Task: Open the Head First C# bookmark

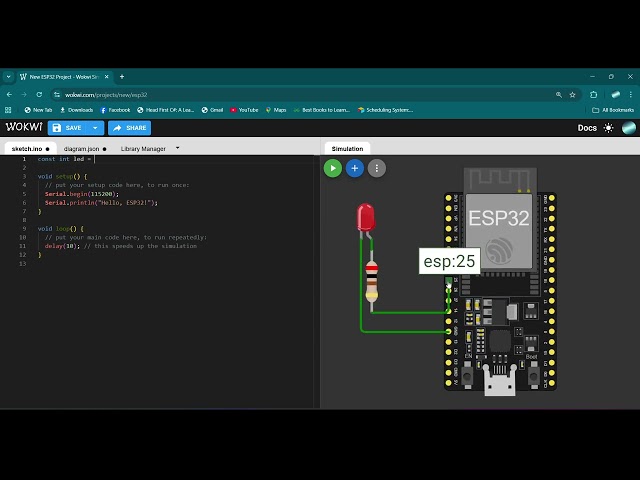Action: point(165,110)
